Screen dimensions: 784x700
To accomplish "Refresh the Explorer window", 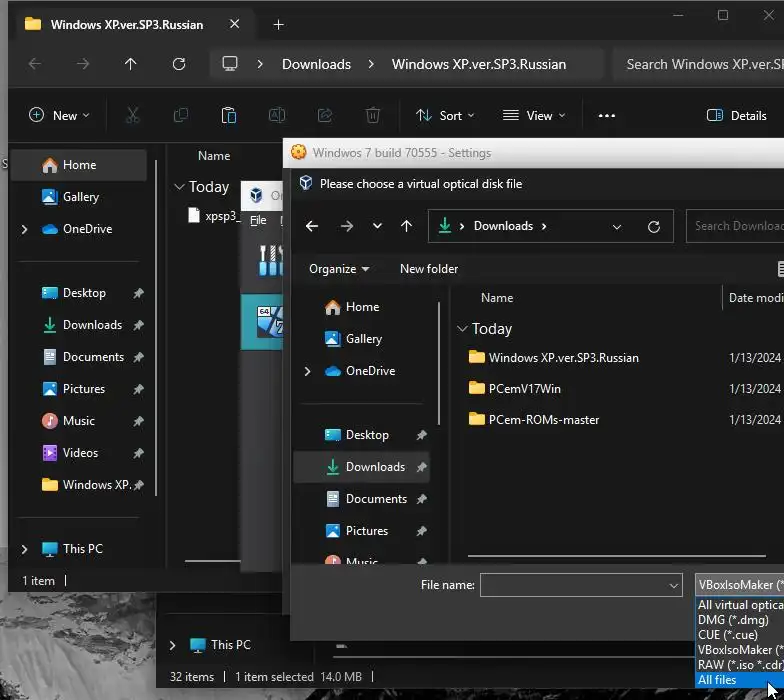I will pos(178,64).
